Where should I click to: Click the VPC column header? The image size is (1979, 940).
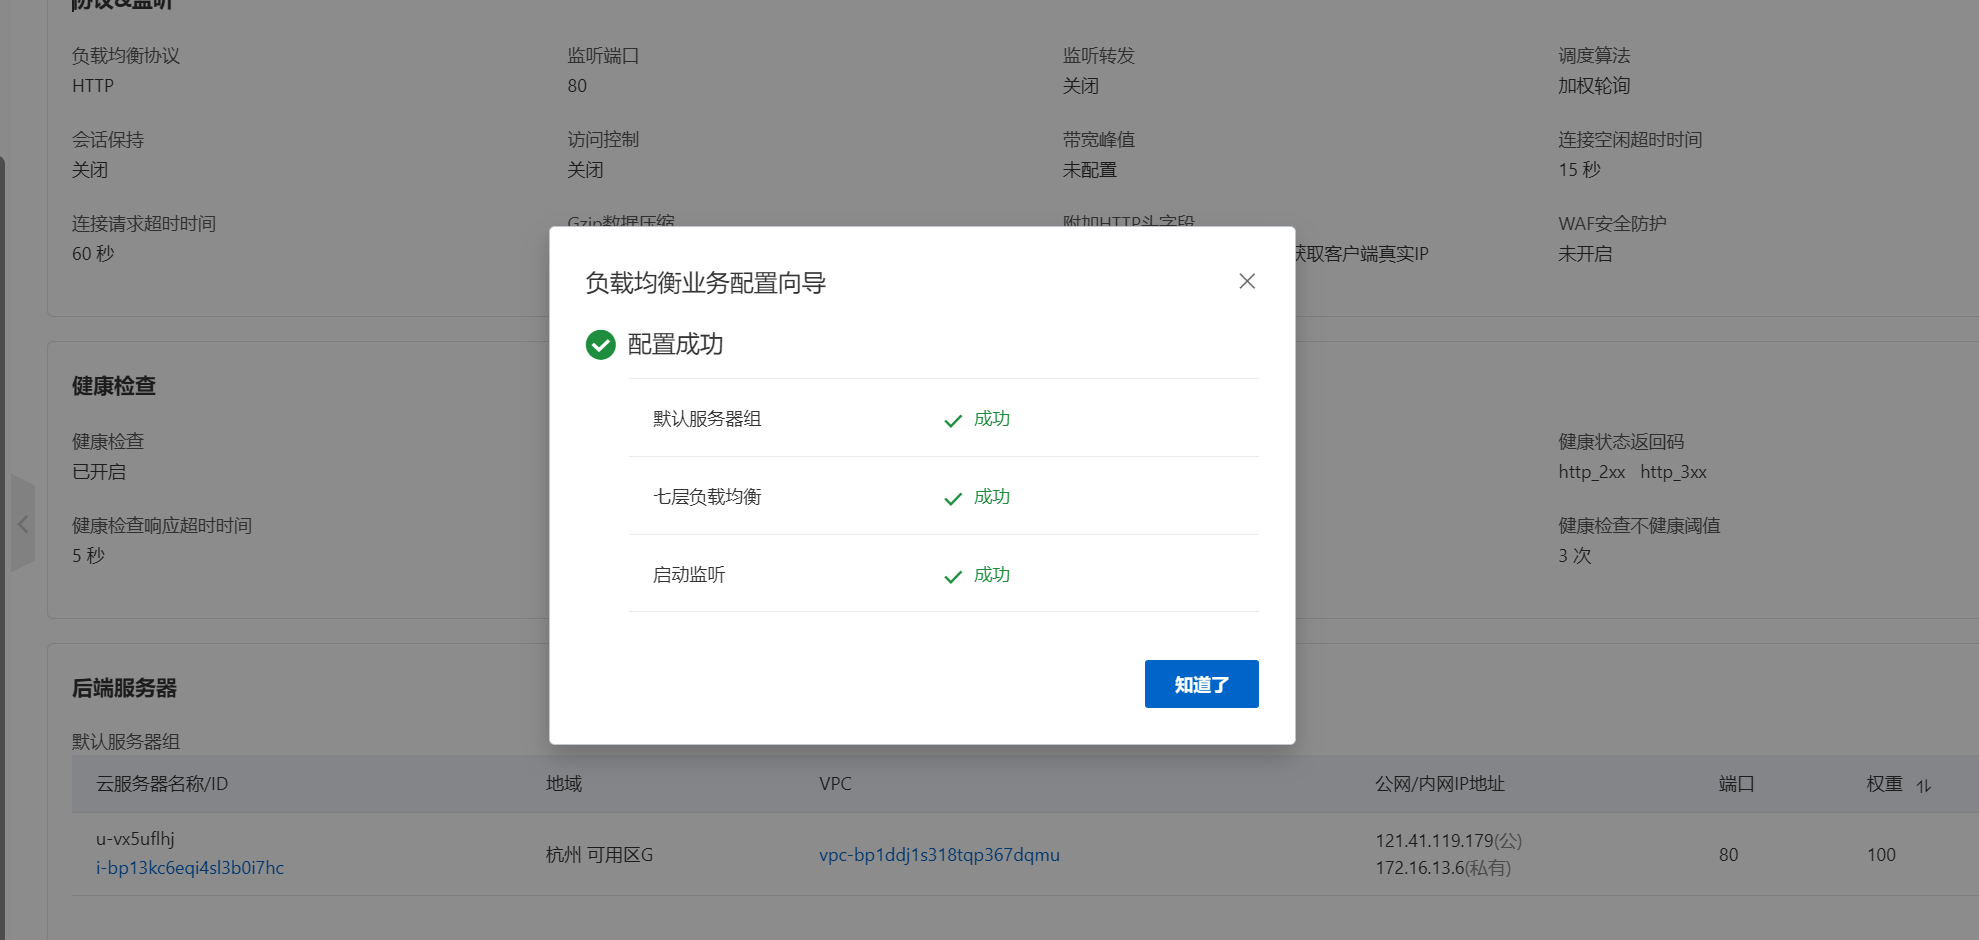835,784
